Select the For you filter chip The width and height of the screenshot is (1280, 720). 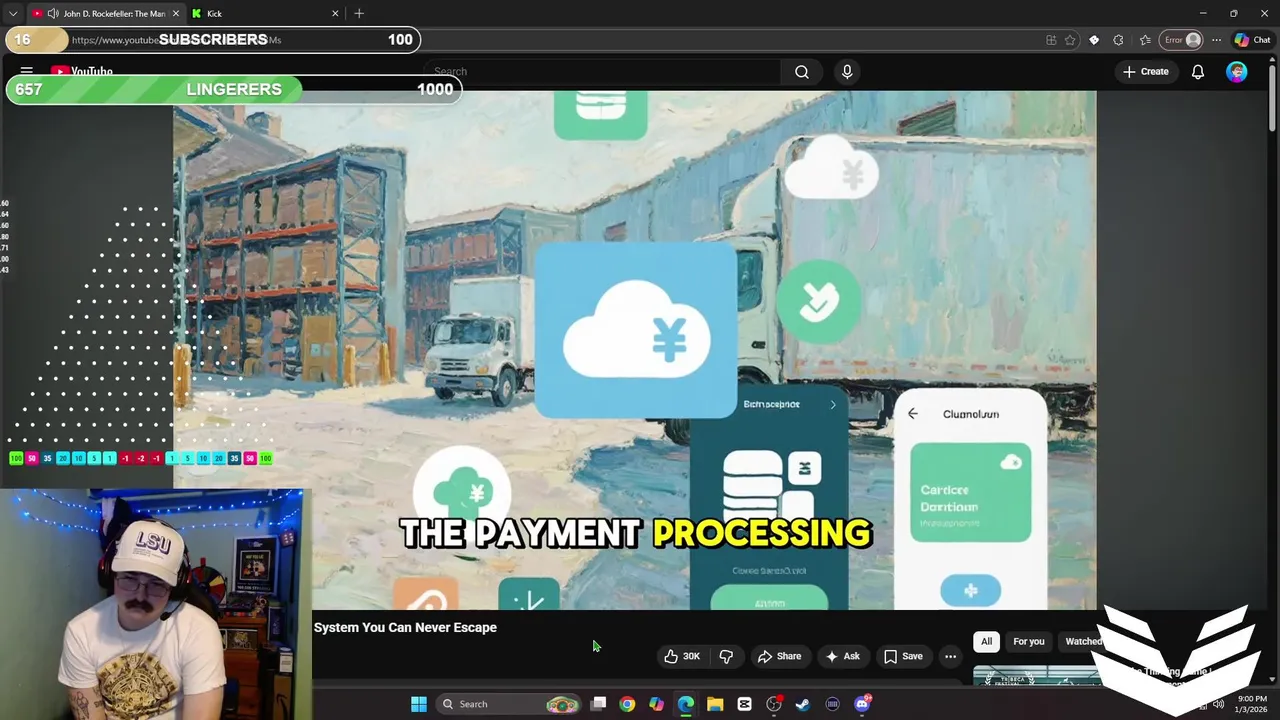point(1028,642)
